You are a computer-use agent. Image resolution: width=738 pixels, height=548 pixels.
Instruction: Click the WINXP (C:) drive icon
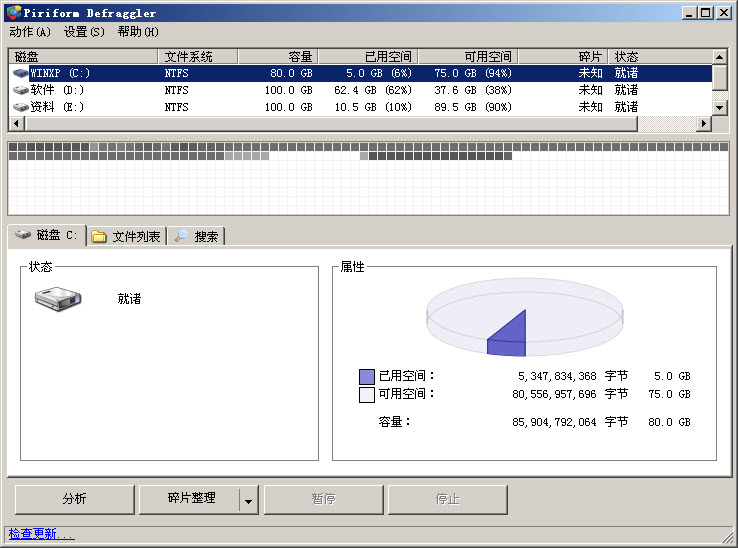pos(21,73)
